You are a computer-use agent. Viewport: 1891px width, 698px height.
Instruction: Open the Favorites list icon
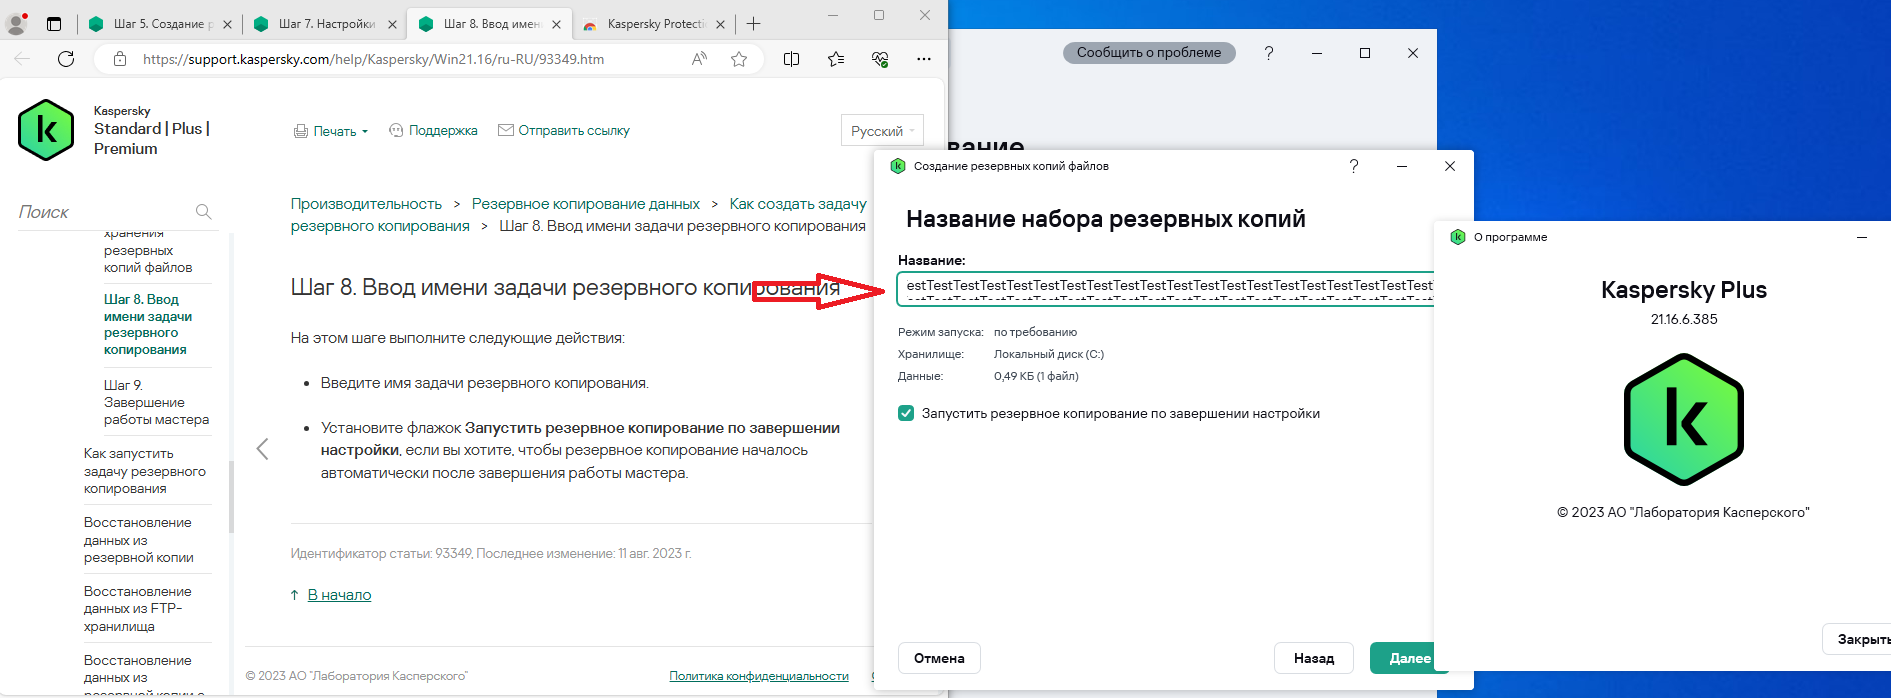(x=836, y=59)
